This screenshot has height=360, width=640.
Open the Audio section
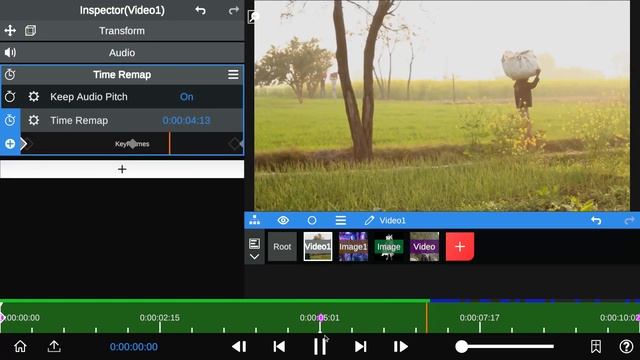(x=122, y=53)
